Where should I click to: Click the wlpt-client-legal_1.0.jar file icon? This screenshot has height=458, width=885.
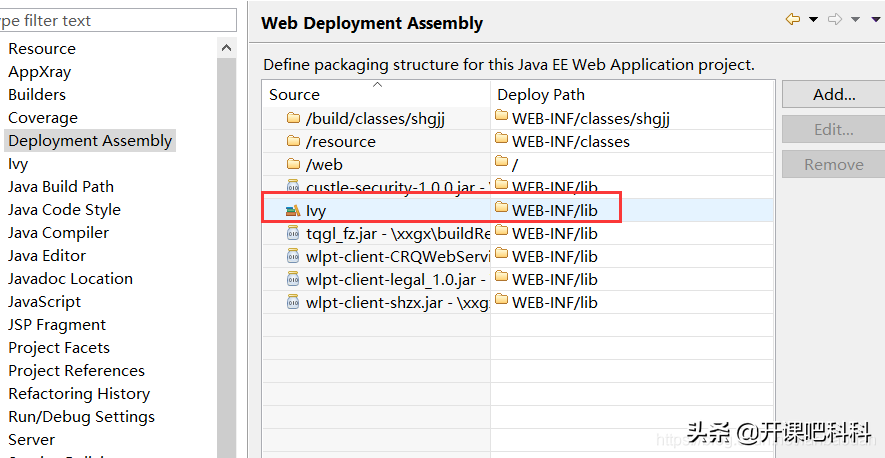click(x=293, y=279)
